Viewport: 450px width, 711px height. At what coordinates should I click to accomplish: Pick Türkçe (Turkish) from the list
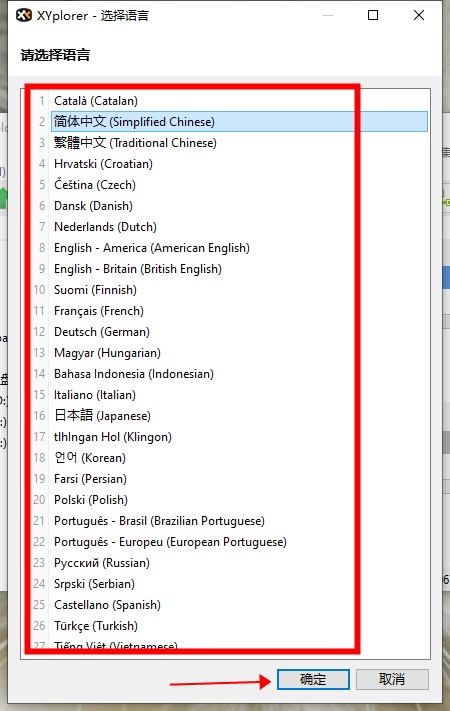pos(96,626)
